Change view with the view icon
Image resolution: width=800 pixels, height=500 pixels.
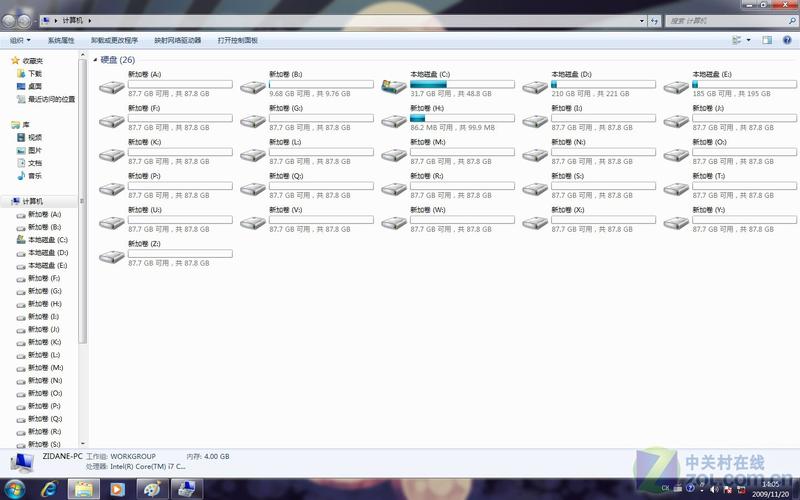pos(736,40)
